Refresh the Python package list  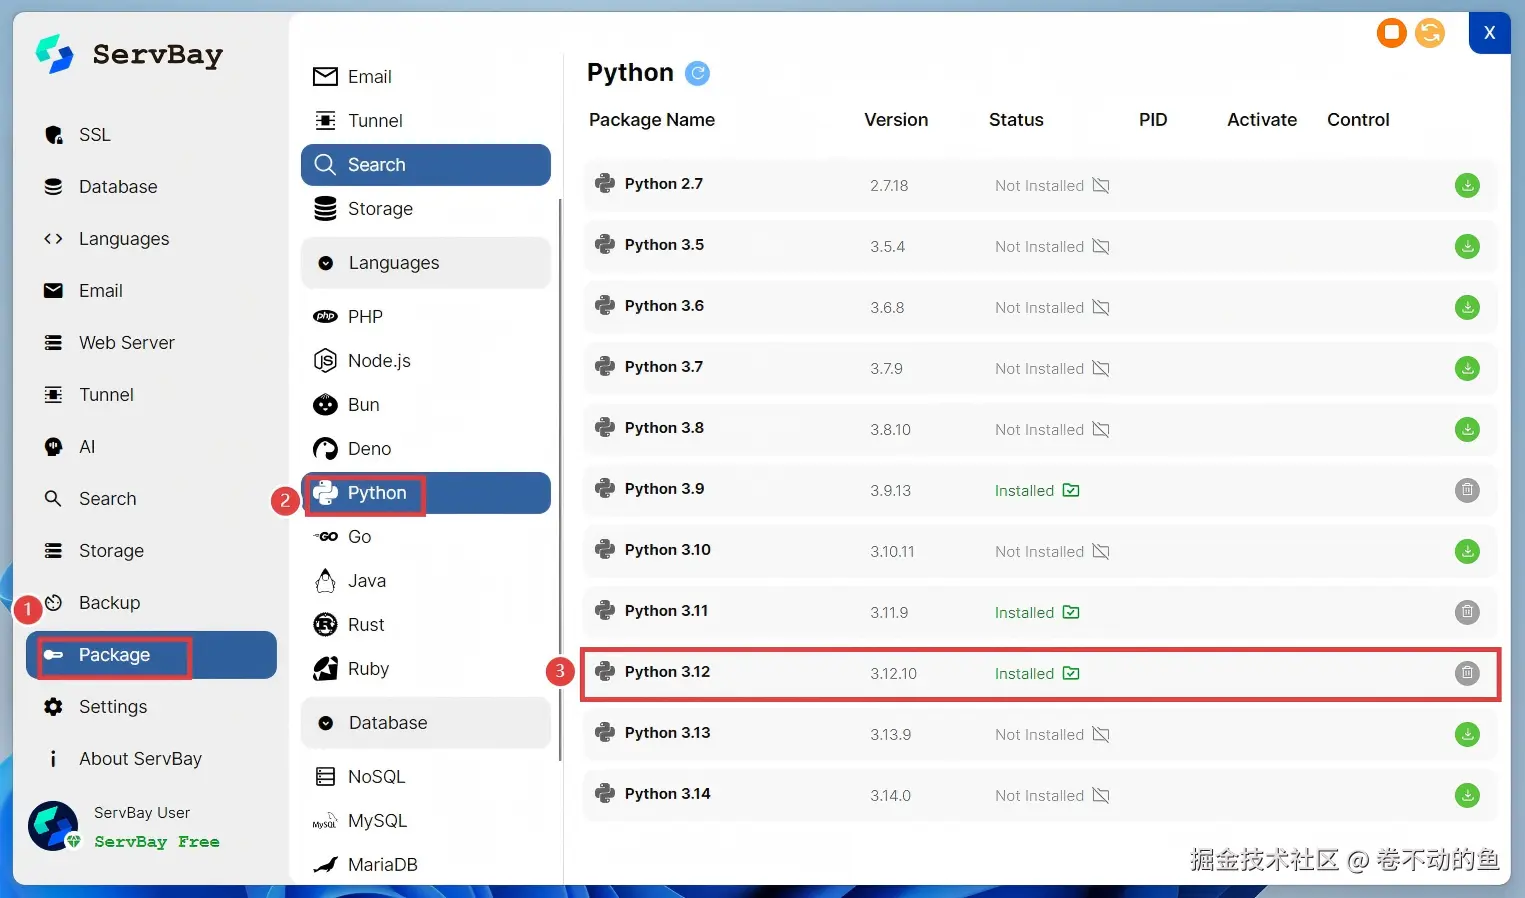[697, 73]
